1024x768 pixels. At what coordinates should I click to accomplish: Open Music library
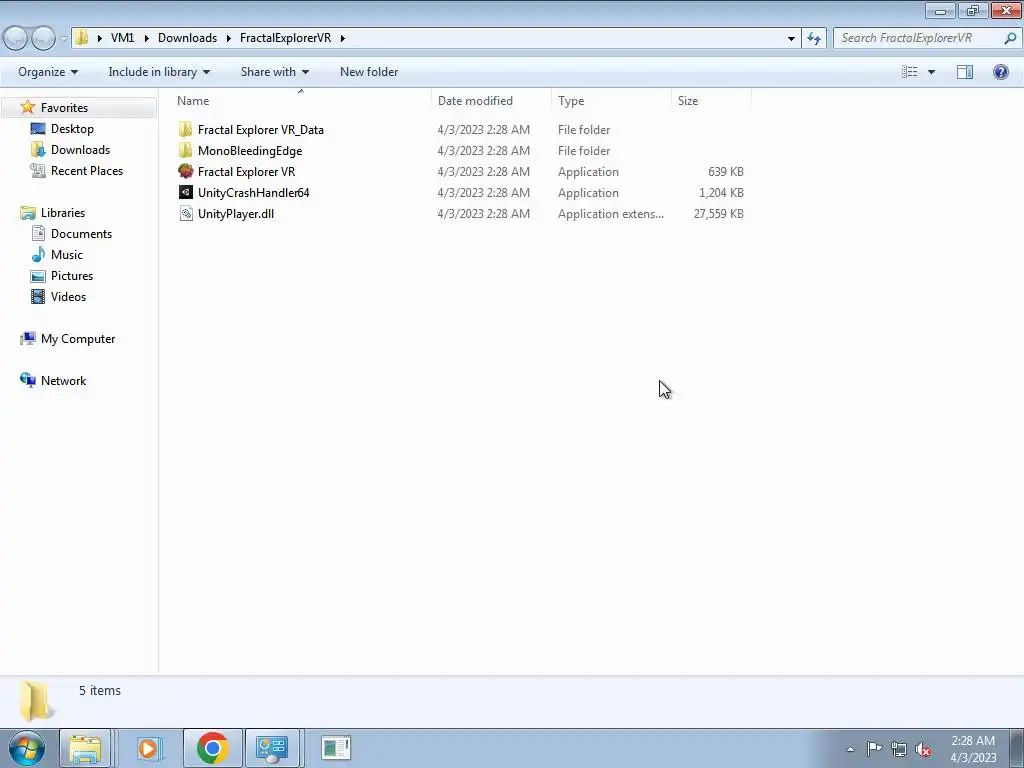(67, 254)
